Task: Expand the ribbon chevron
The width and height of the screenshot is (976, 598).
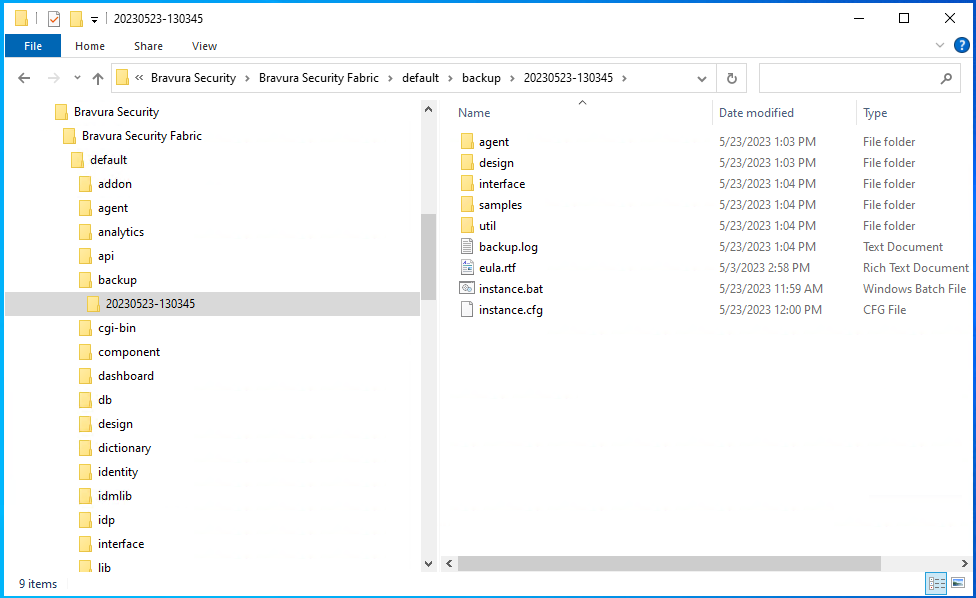Action: (939, 45)
